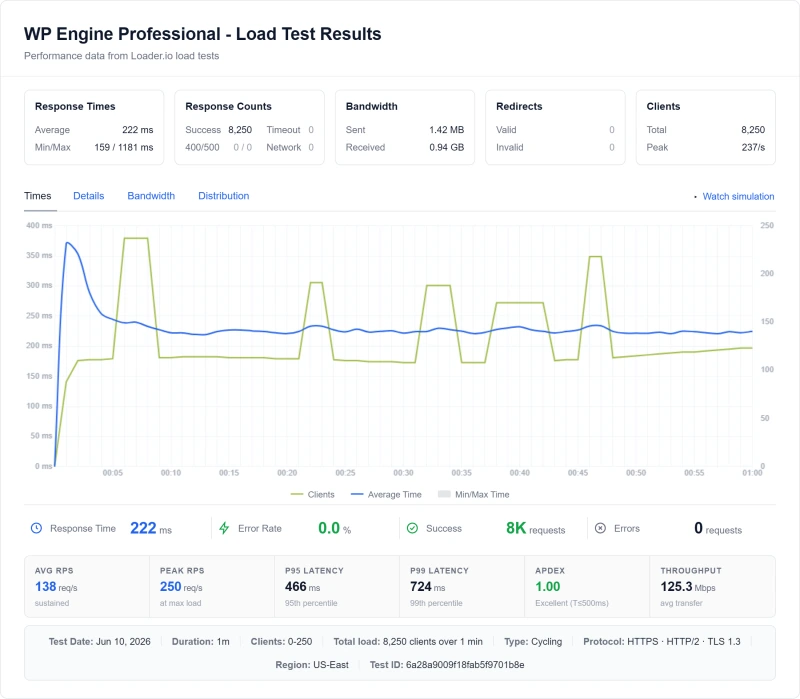Click the Response Times card heading
800x699 pixels.
coord(75,106)
